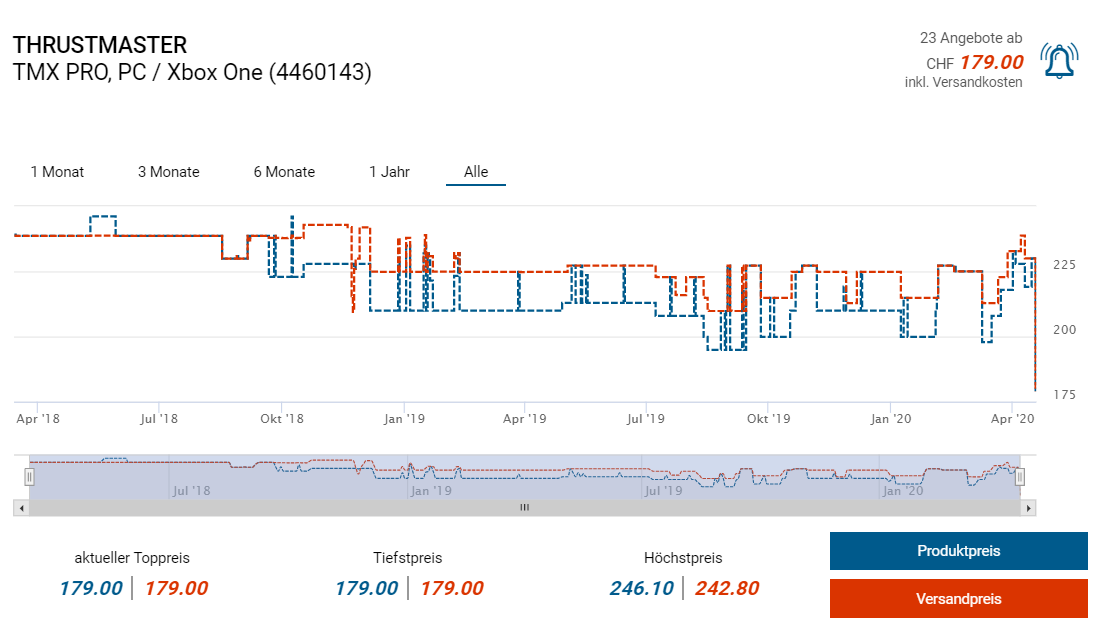The height and width of the screenshot is (626, 1095).
Task: Switch chart to "3 Monate" range
Action: (x=168, y=172)
